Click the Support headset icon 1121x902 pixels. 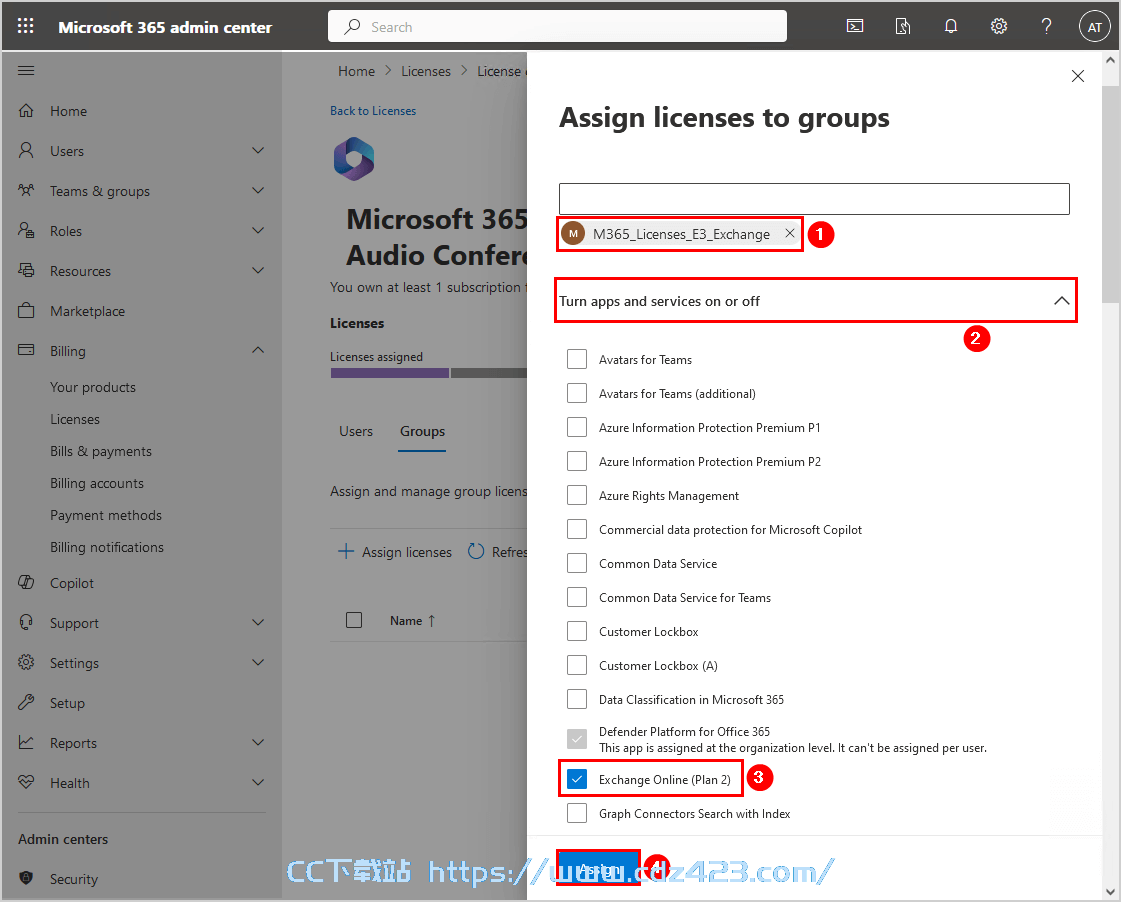tap(26, 623)
